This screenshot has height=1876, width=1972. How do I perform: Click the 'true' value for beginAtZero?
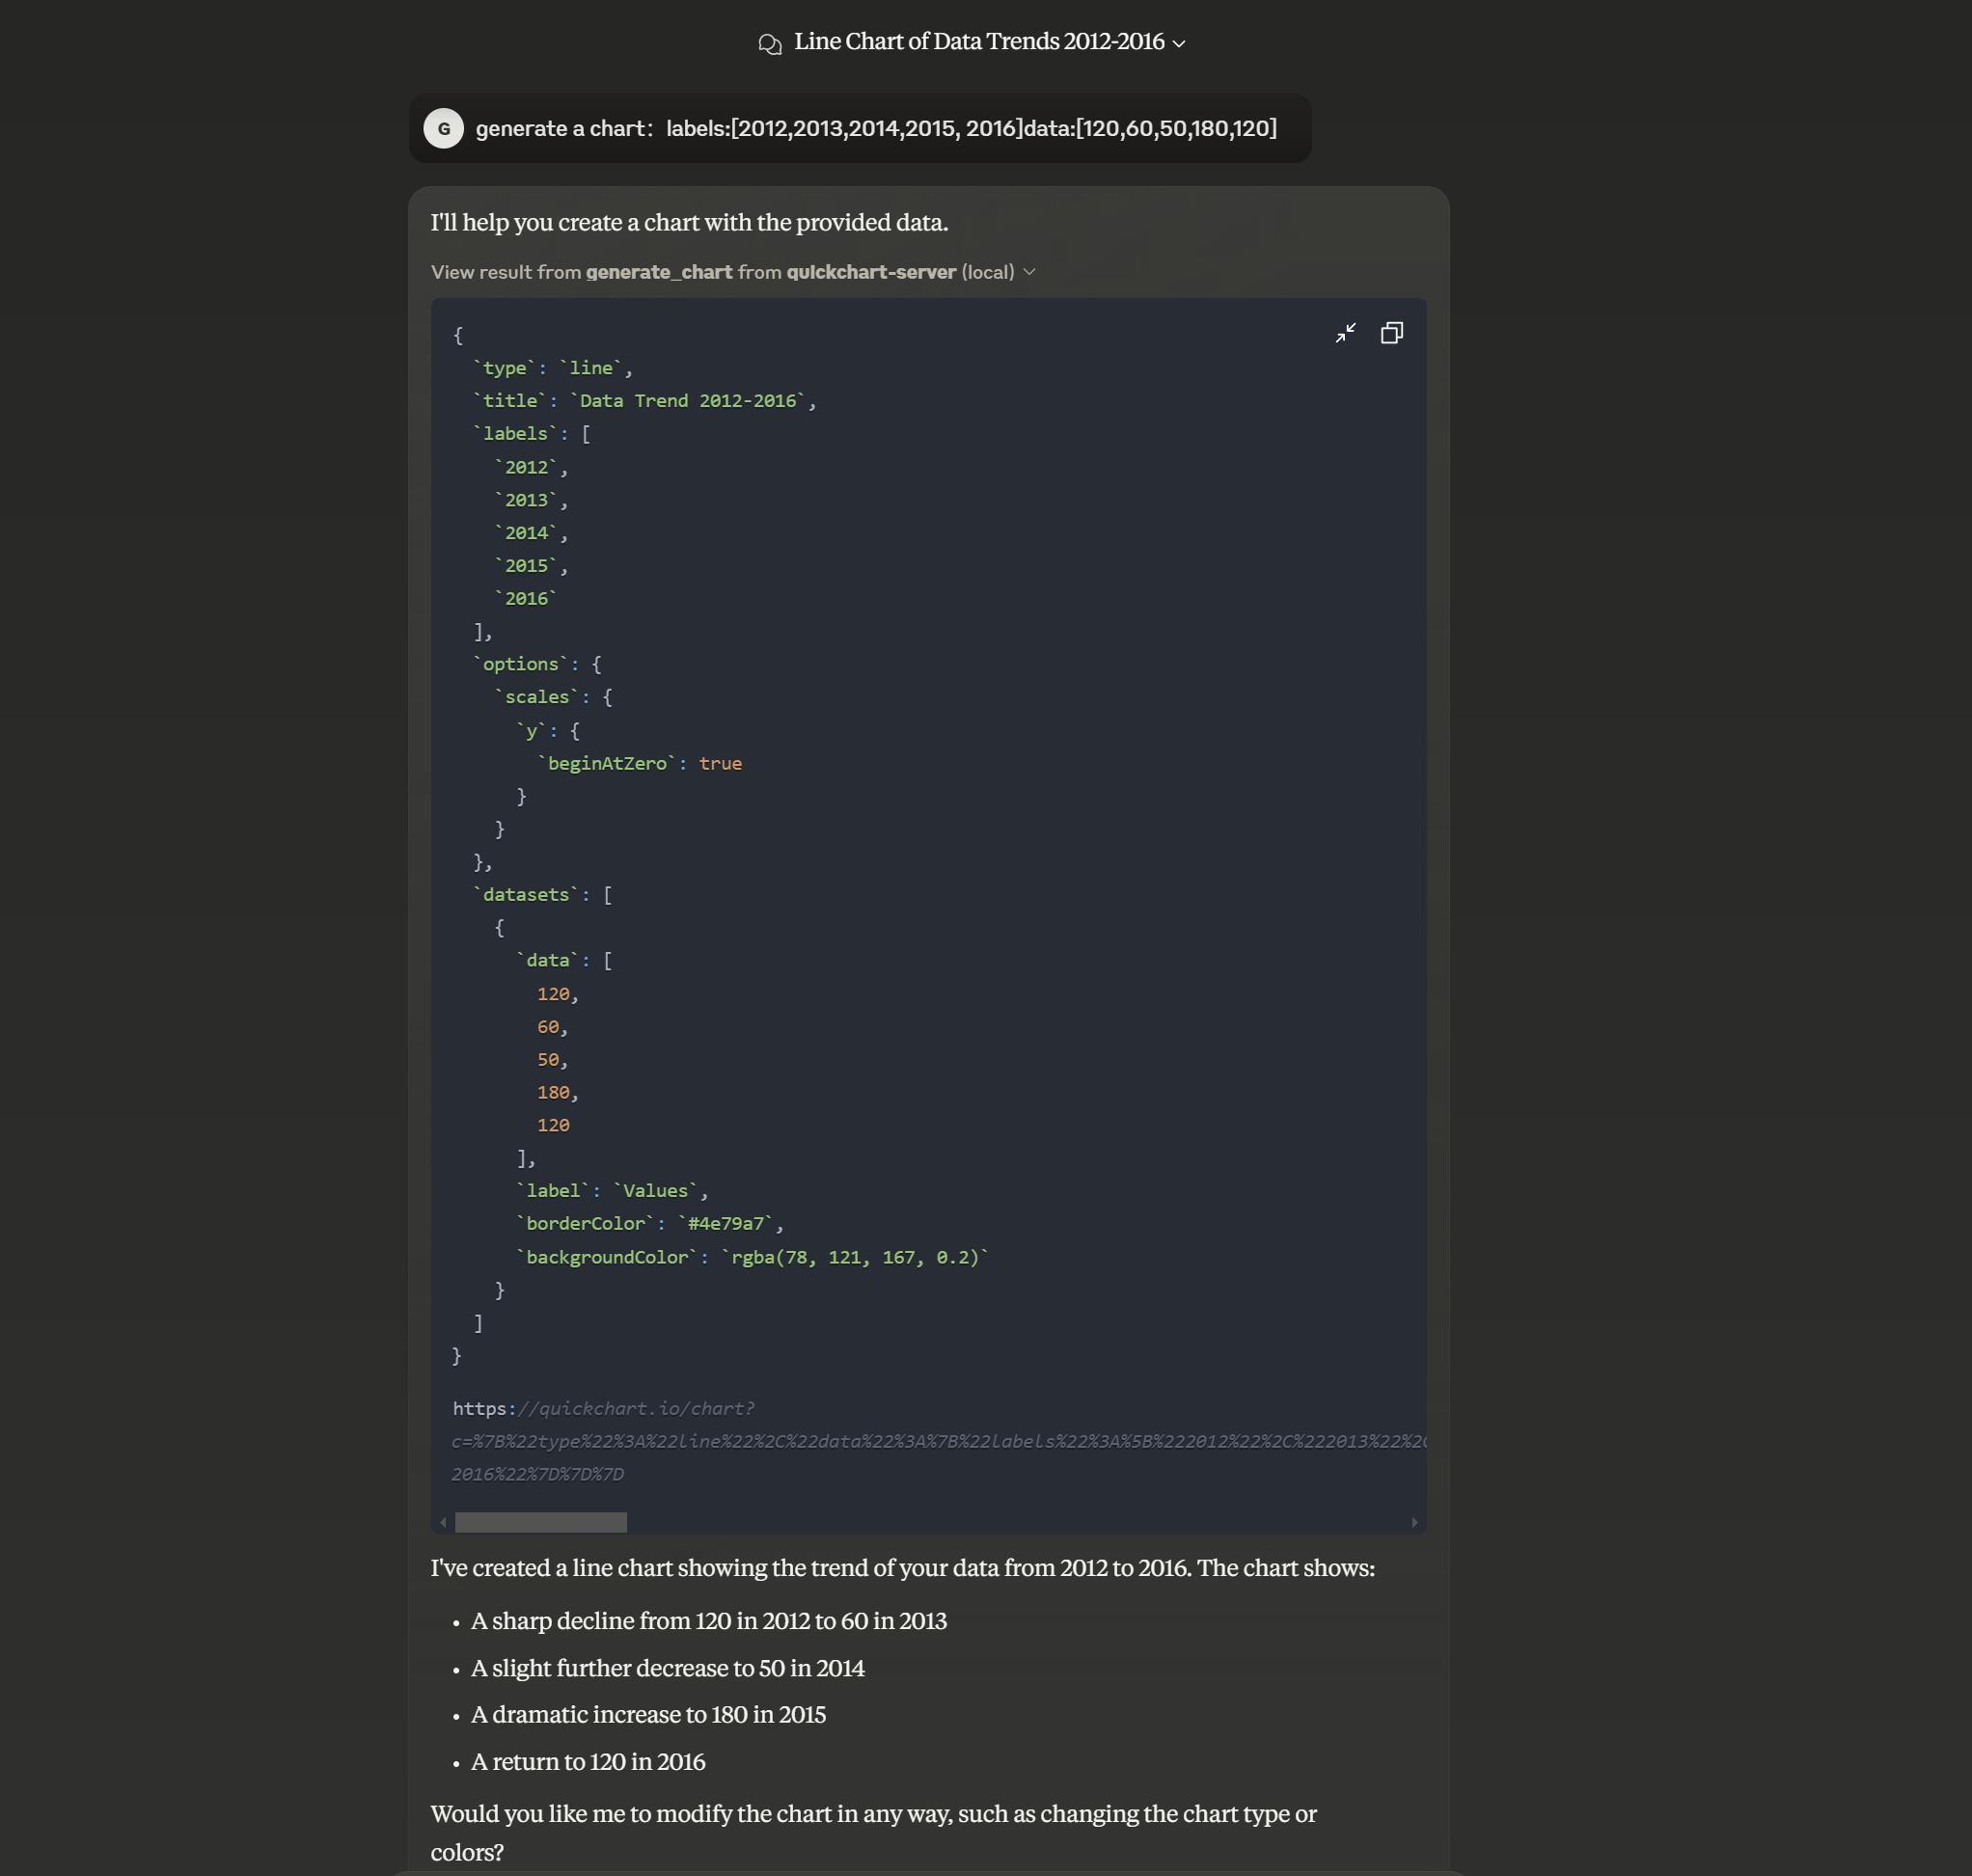(720, 764)
